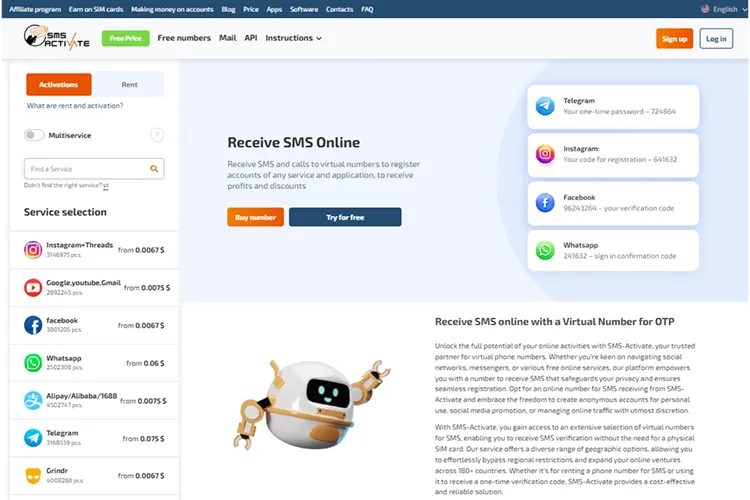Click the Whatsapp icon in confirmation code card
Viewport: 750px width, 500px height.
(545, 250)
